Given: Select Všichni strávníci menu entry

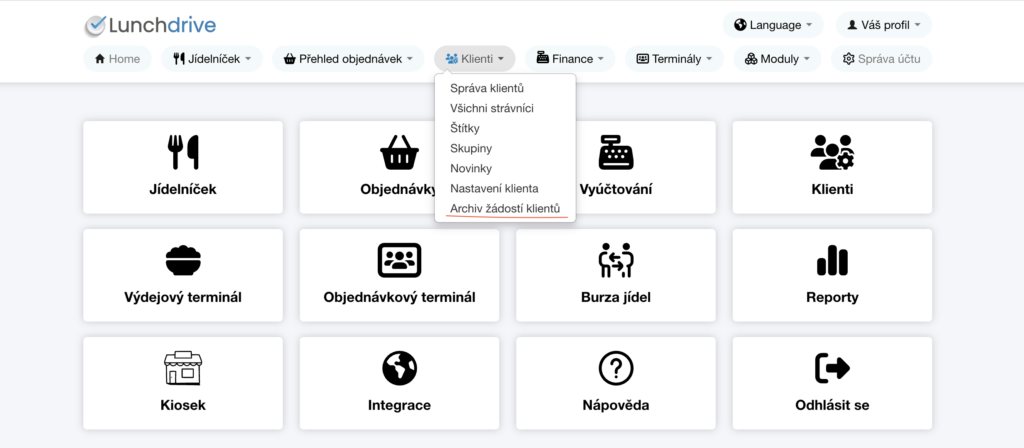Looking at the screenshot, I should tap(491, 108).
